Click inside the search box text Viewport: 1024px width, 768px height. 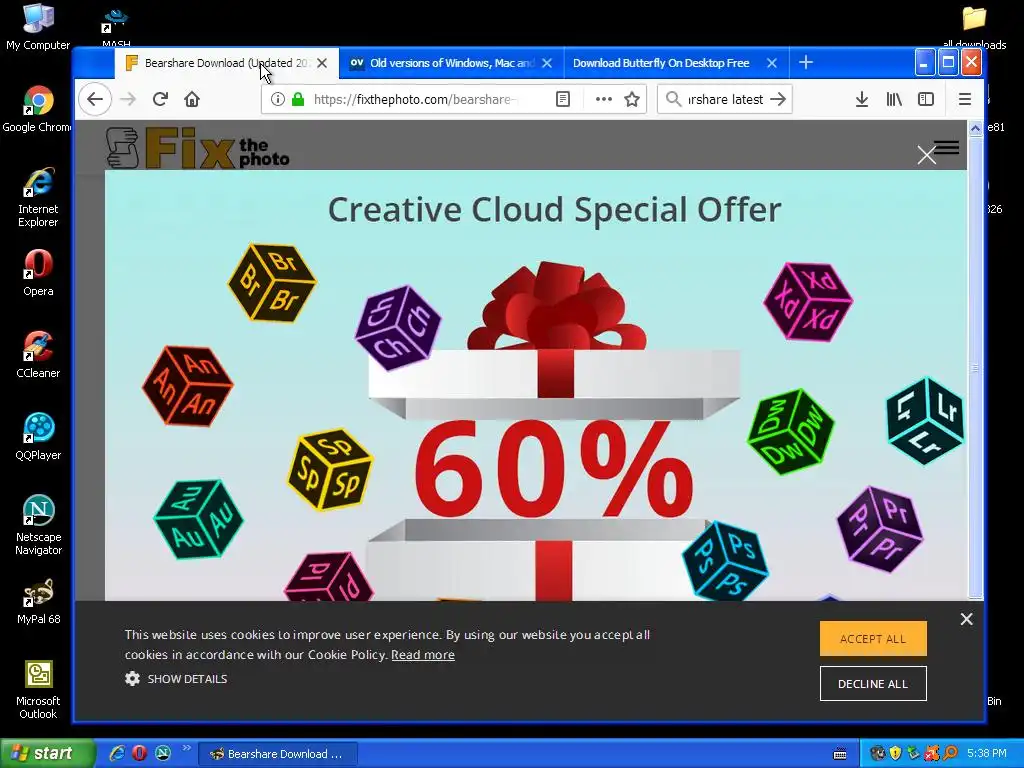click(x=725, y=99)
